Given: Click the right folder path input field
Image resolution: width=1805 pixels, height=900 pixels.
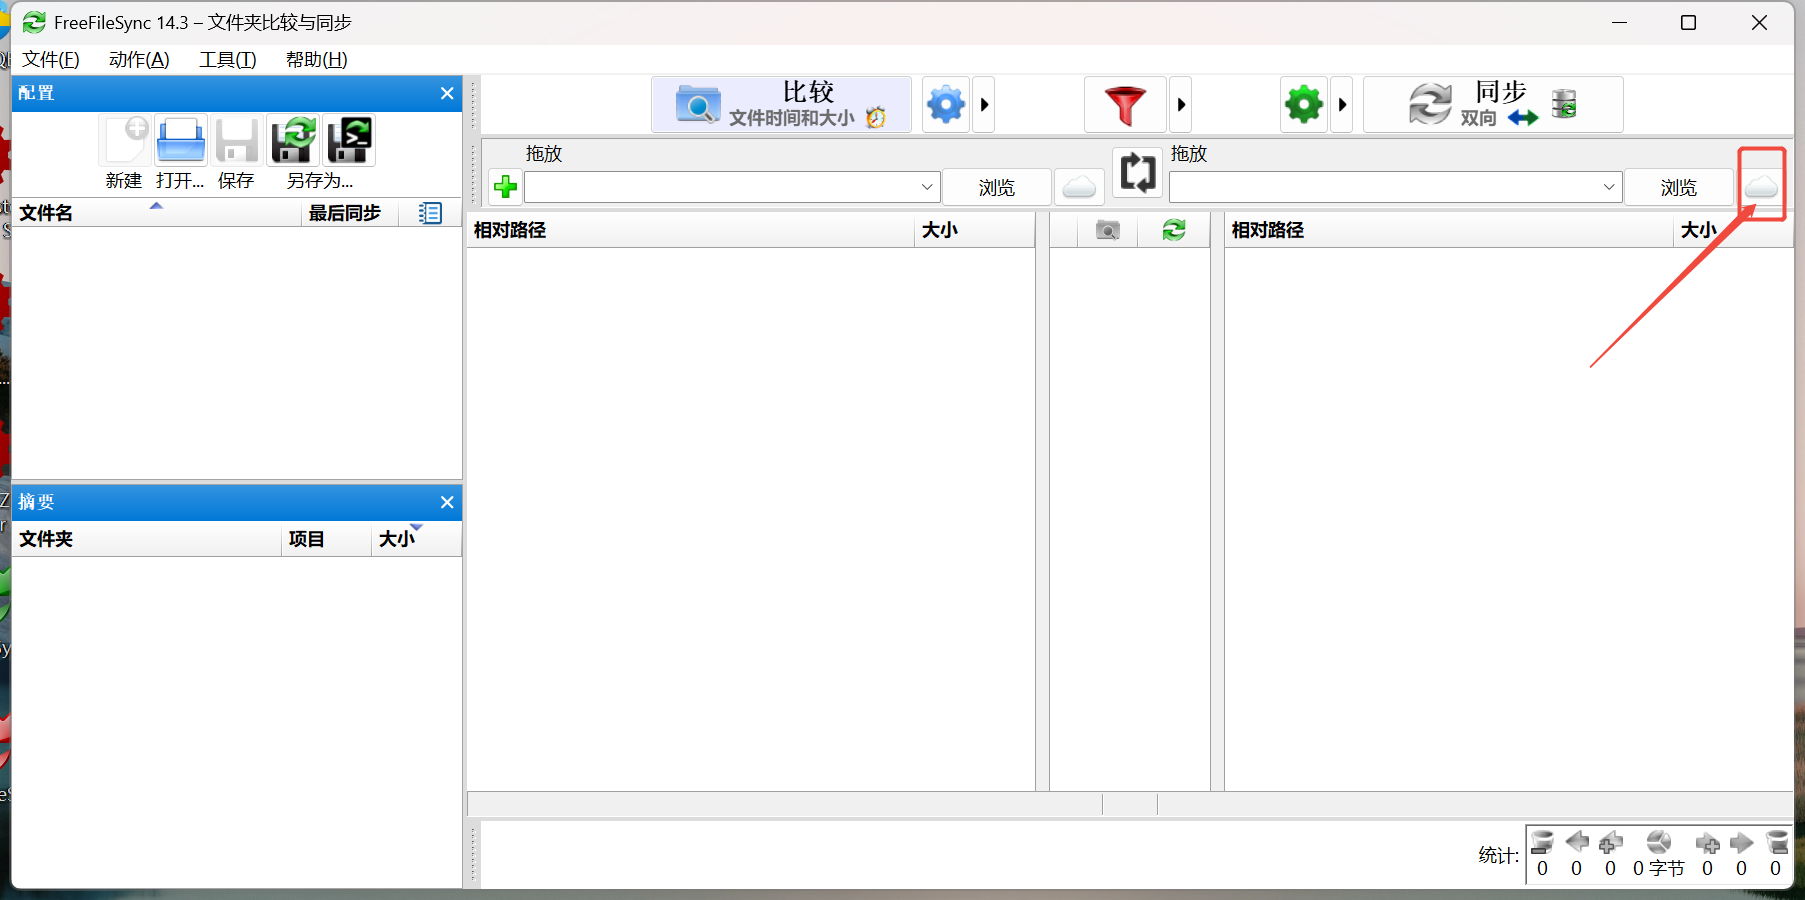Looking at the screenshot, I should pyautogui.click(x=1384, y=187).
